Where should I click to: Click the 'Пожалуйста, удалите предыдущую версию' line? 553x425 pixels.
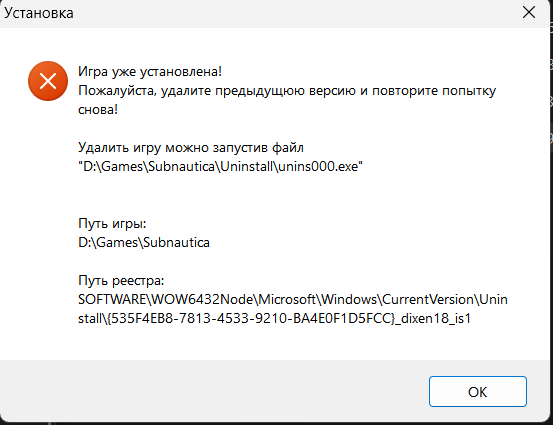(x=287, y=91)
